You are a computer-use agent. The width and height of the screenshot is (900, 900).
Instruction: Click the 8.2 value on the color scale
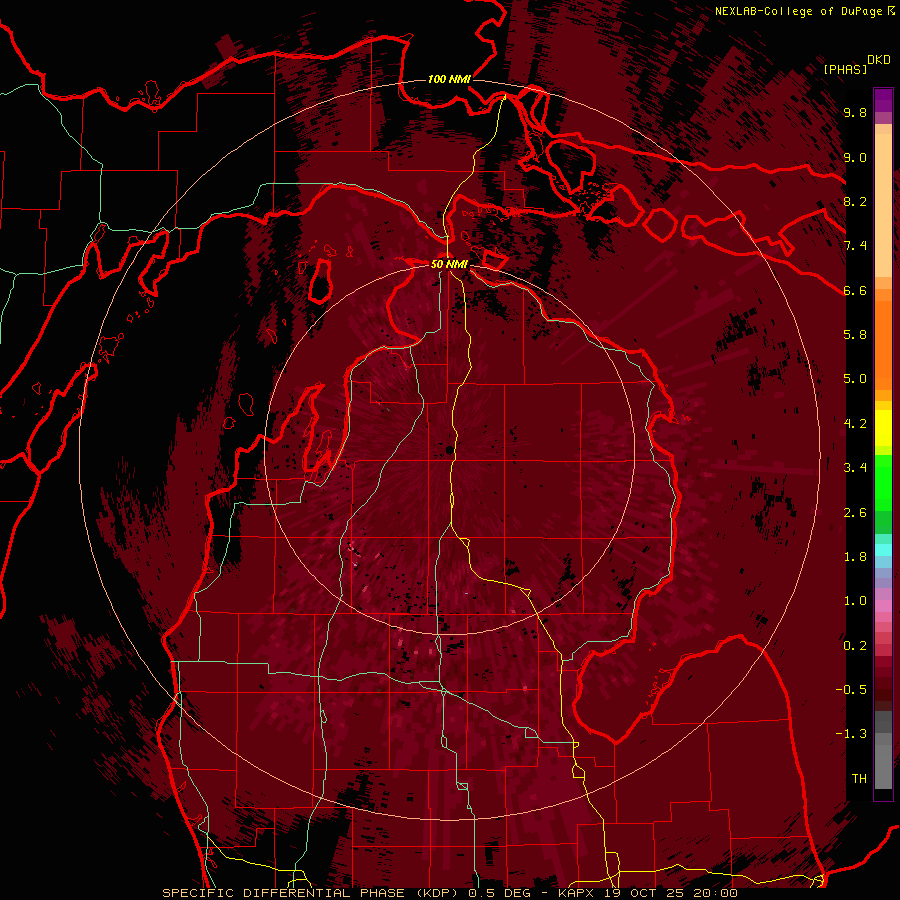click(x=855, y=201)
